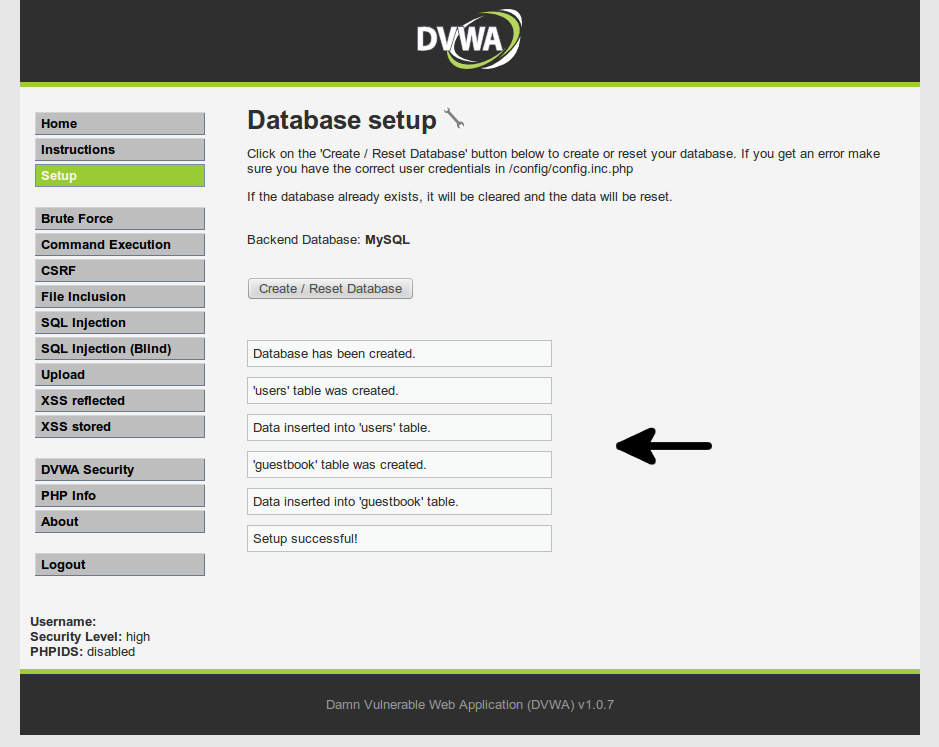Click Logout in the sidebar
The image size is (939, 747).
[120, 565]
